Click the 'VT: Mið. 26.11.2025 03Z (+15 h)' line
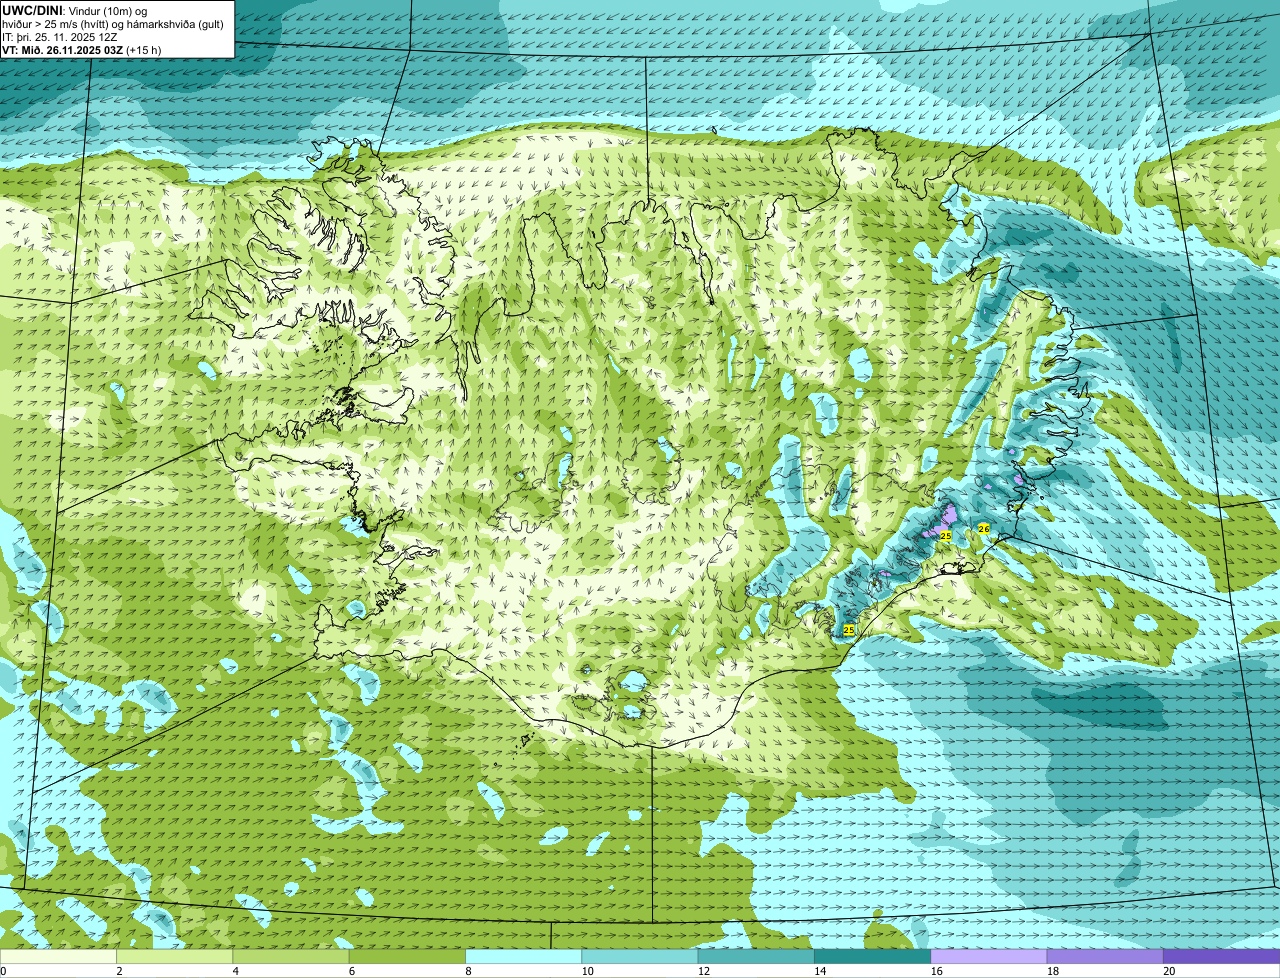Screen dimensions: 1280x978 click(82, 50)
